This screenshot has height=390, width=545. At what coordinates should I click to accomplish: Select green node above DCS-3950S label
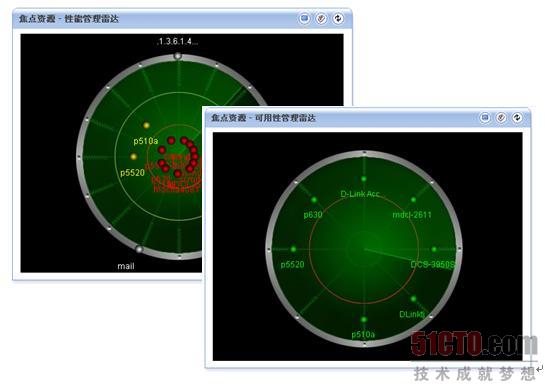click(434, 249)
